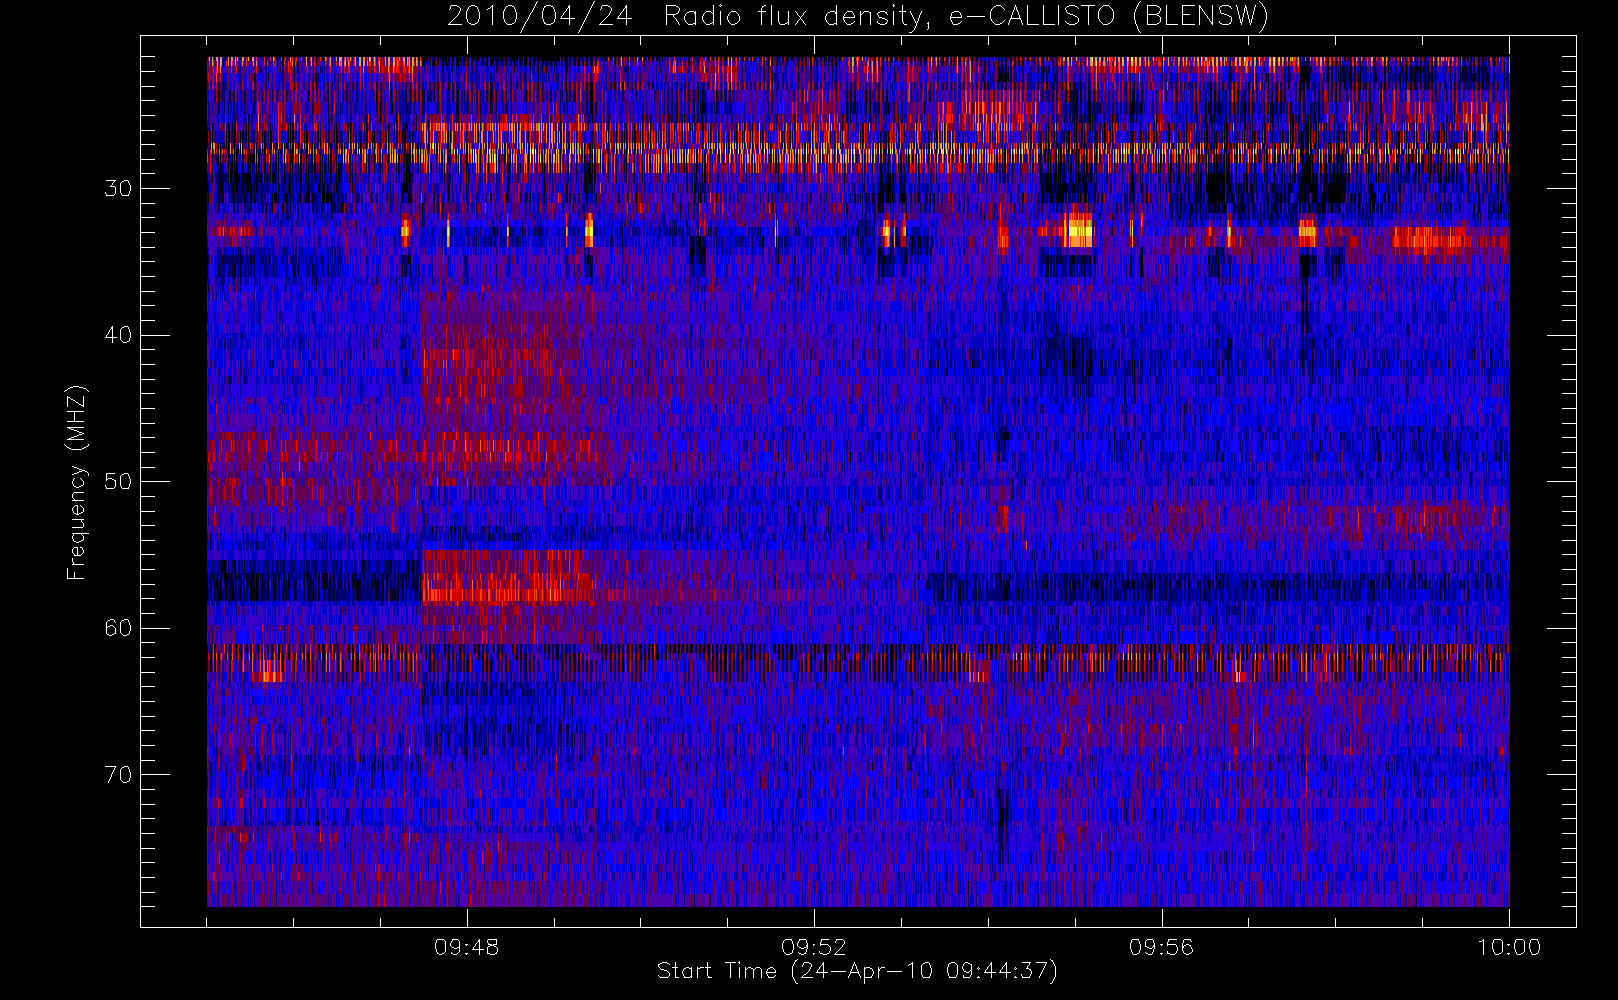Click the 70 MHz frequency tick label

118,774
